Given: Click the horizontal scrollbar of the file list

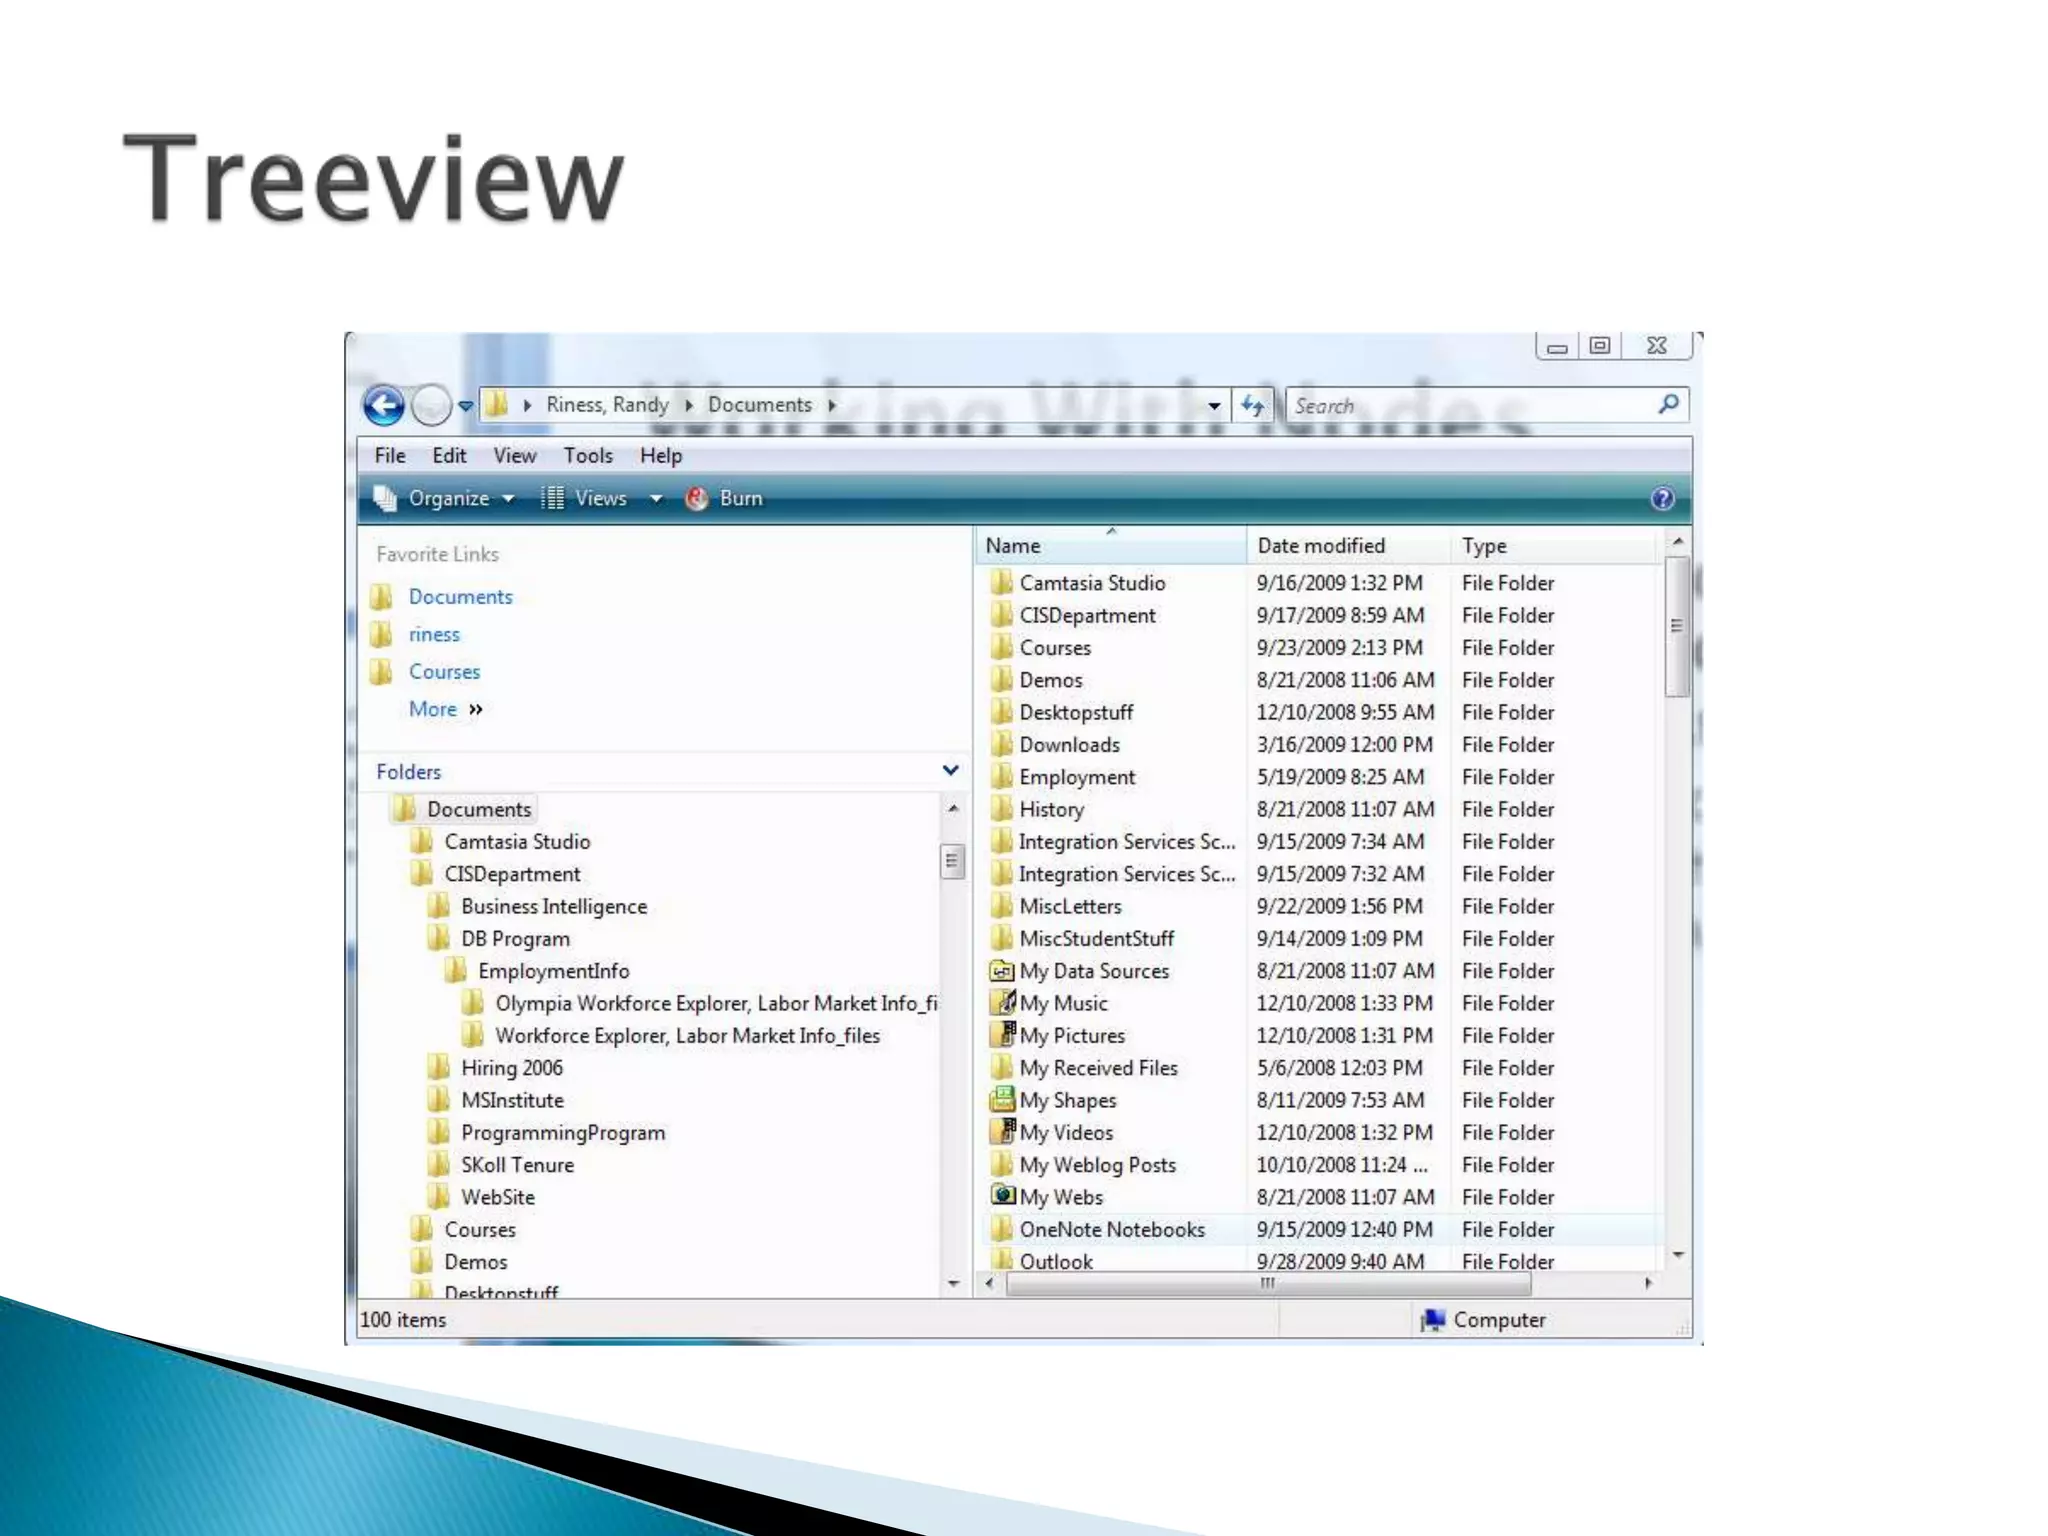Looking at the screenshot, I should 1267,1283.
